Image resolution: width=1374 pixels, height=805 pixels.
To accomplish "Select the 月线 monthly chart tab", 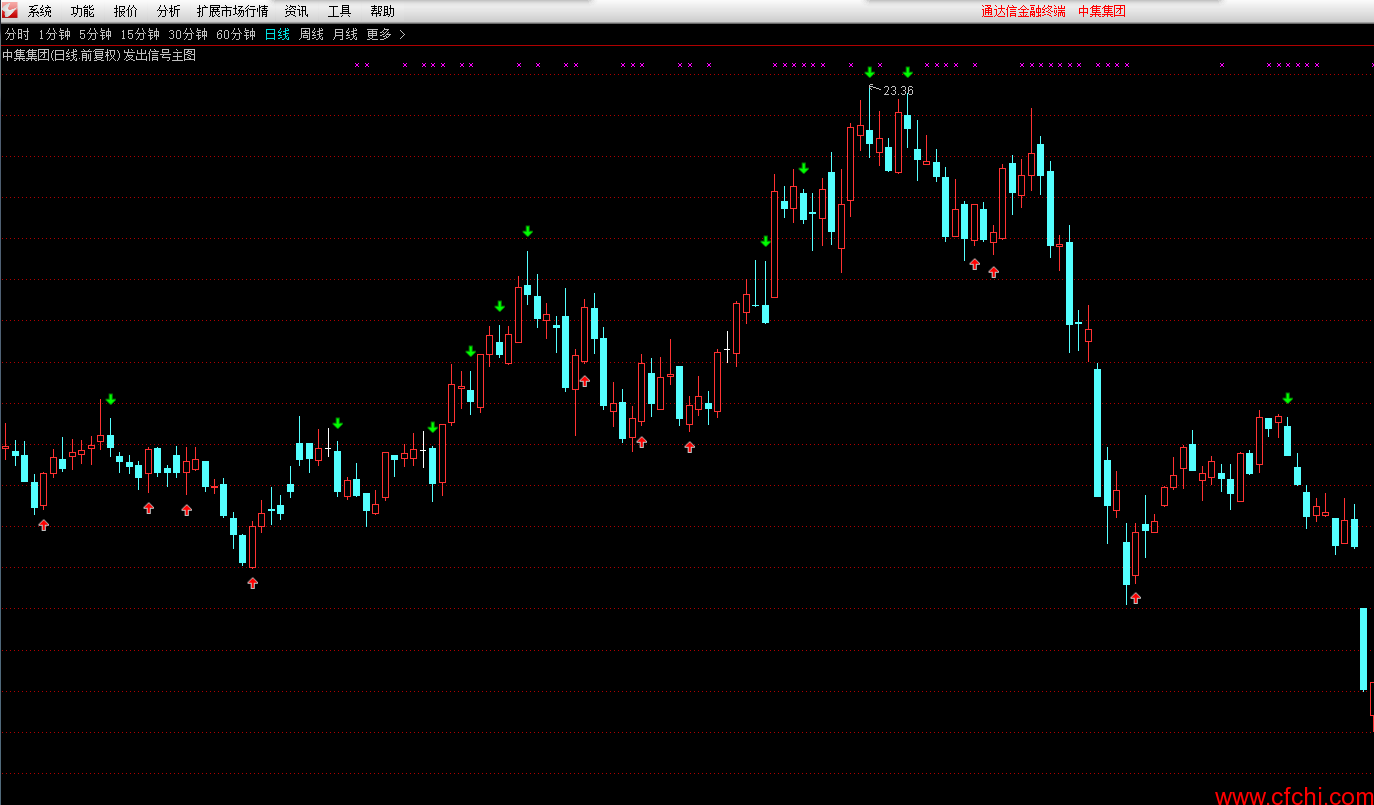I will pyautogui.click(x=345, y=35).
